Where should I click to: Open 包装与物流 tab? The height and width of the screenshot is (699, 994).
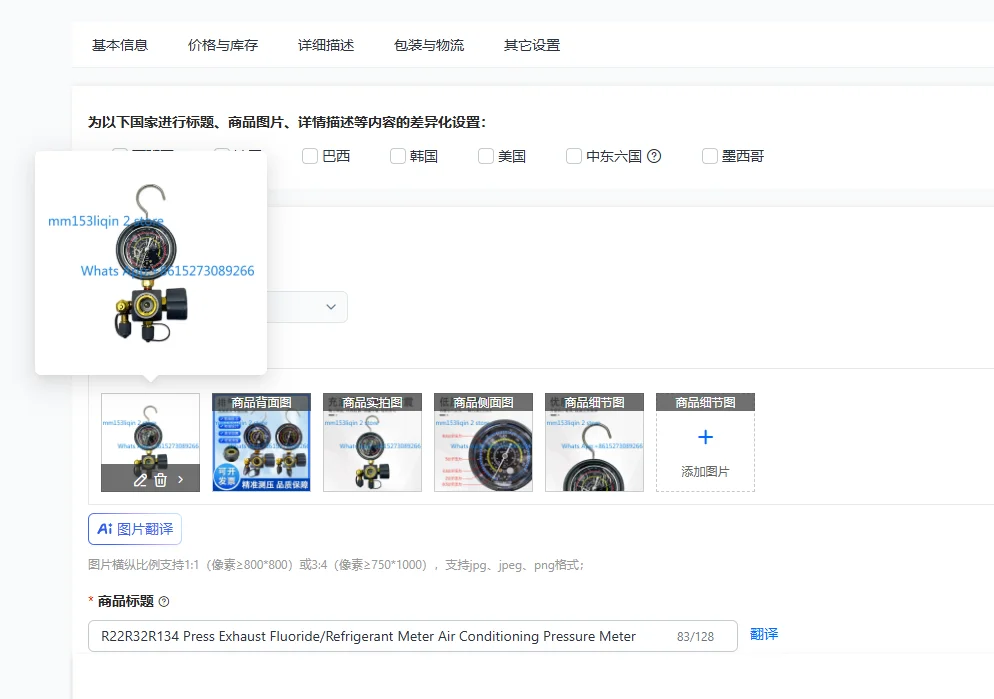click(429, 45)
